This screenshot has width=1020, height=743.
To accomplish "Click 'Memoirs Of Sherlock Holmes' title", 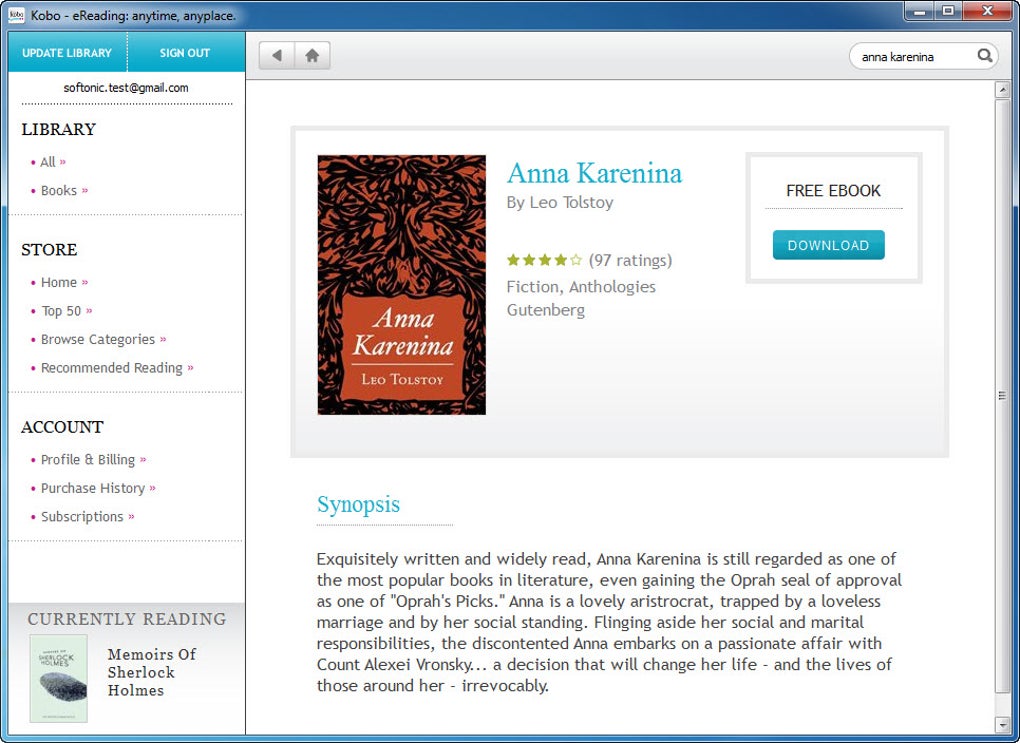I will tap(152, 672).
